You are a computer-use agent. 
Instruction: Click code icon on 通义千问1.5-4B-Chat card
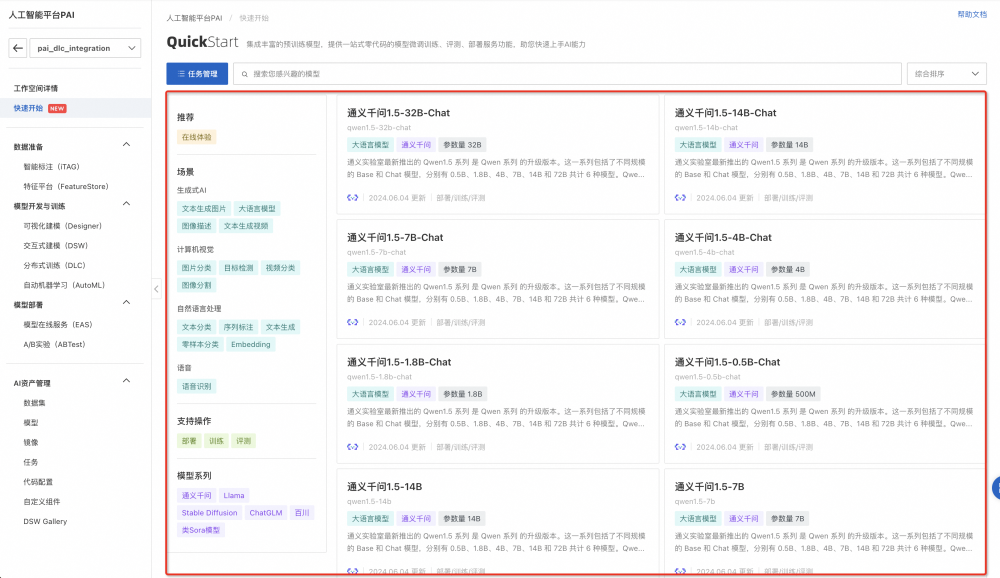click(680, 322)
